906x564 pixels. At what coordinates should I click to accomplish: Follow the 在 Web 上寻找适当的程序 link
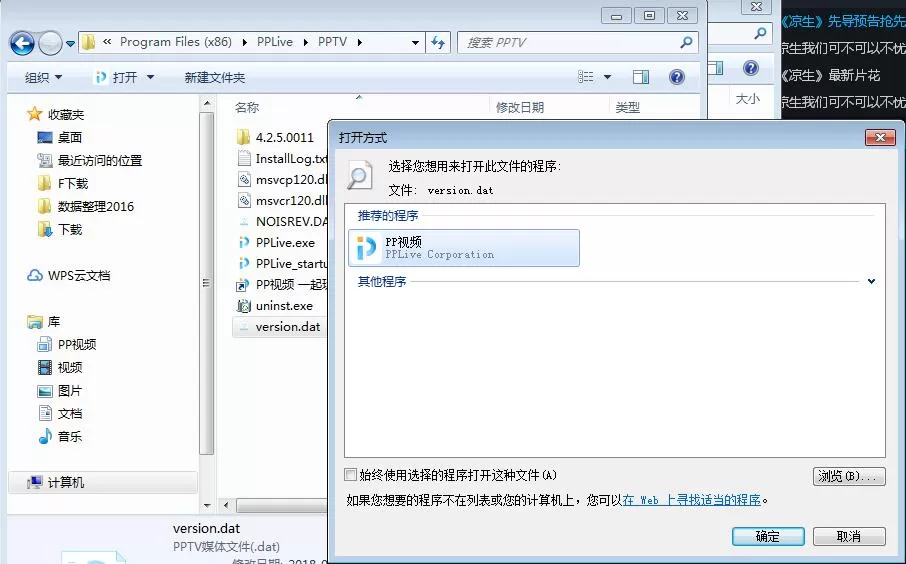tap(692, 500)
